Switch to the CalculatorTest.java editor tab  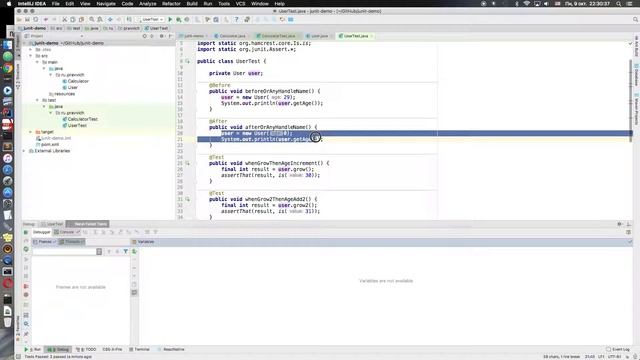(x=277, y=36)
